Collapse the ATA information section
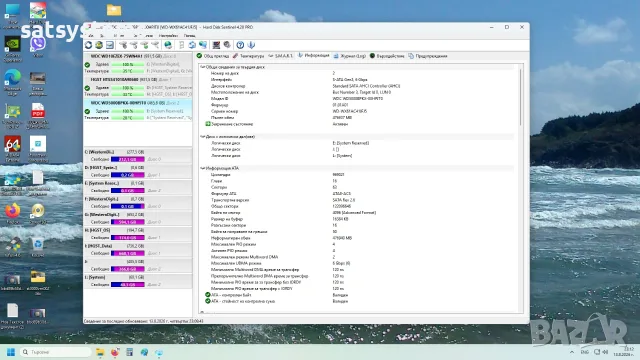 [202, 168]
